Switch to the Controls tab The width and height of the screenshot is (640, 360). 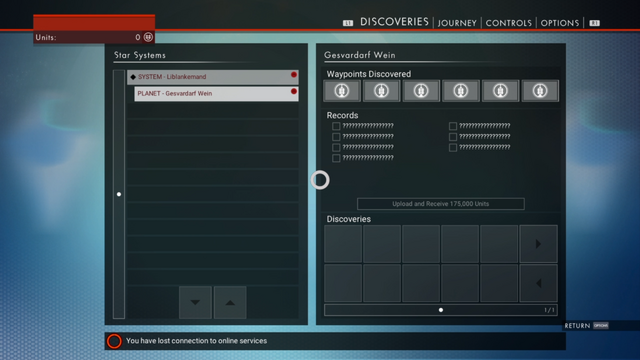click(x=509, y=23)
